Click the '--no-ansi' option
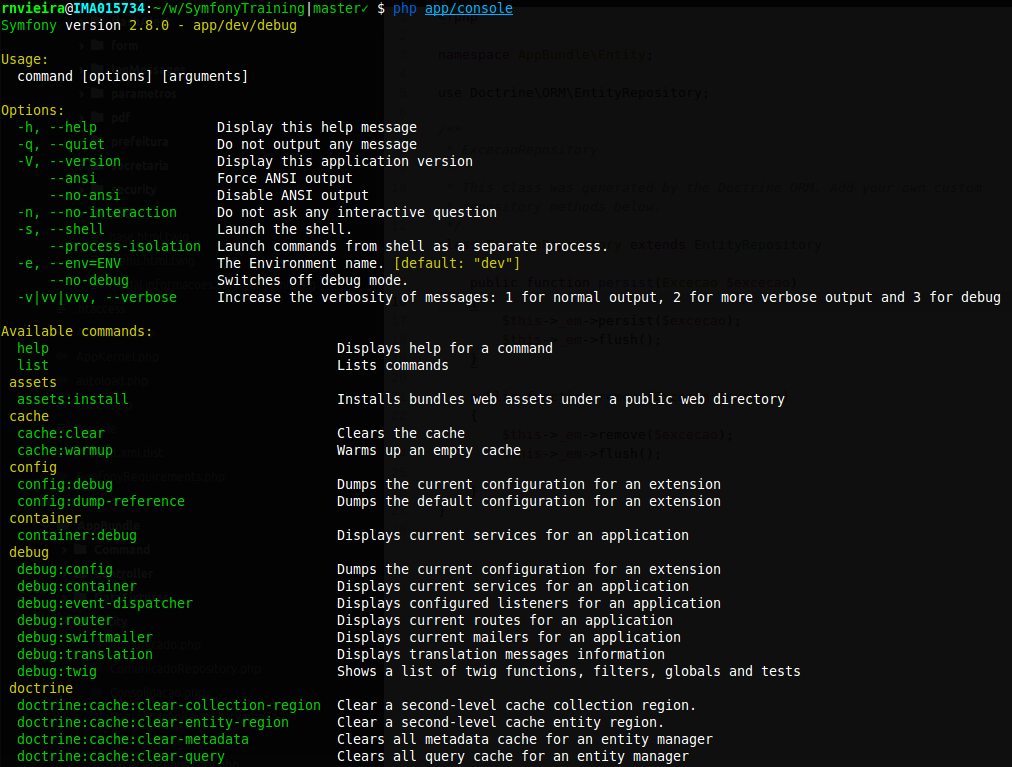This screenshot has height=767, width=1012. tap(85, 195)
